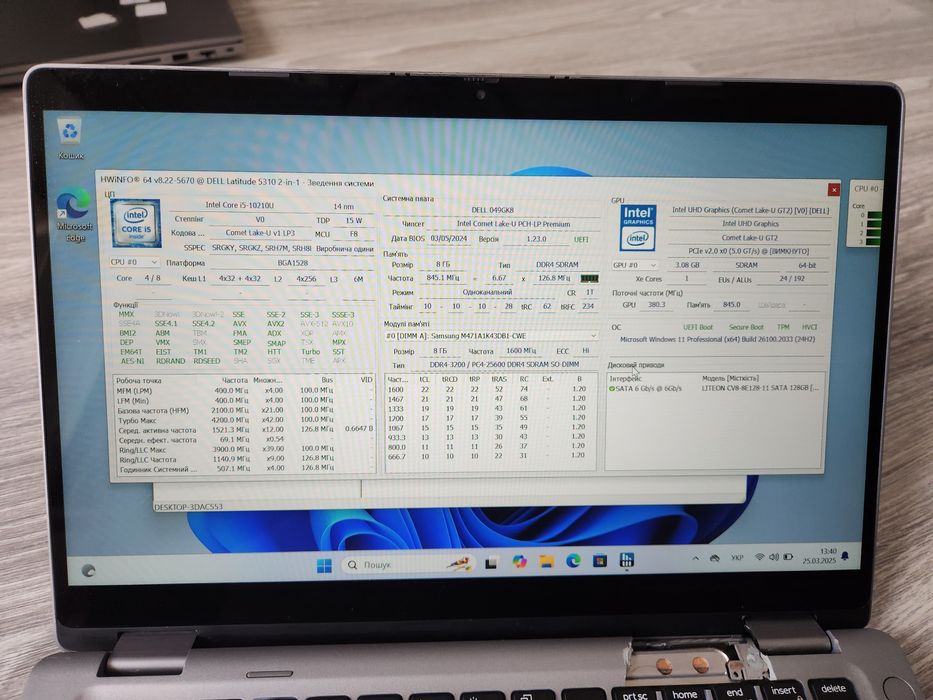Click the TPM indicator
933x700 pixels.
click(x=783, y=327)
